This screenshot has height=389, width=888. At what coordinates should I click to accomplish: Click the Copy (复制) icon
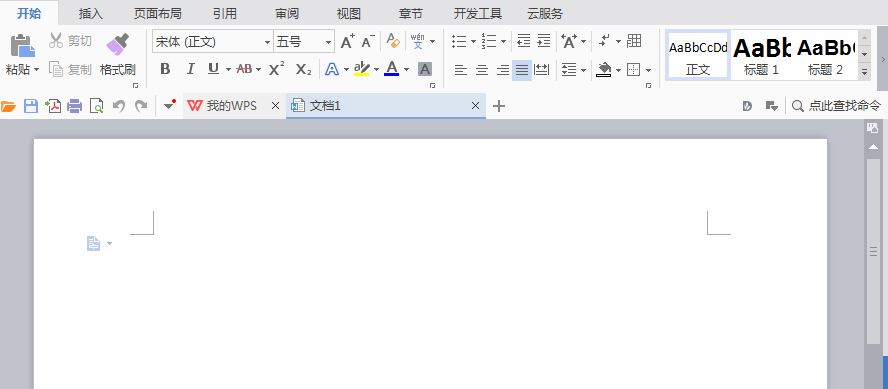click(x=56, y=69)
